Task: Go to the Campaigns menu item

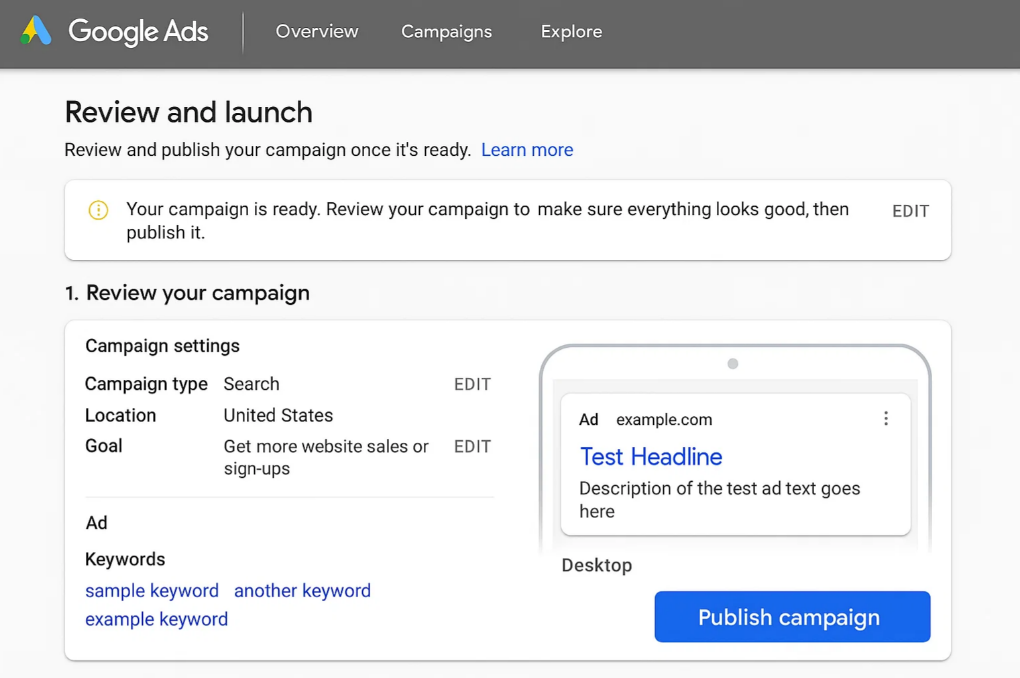Action: tap(446, 31)
